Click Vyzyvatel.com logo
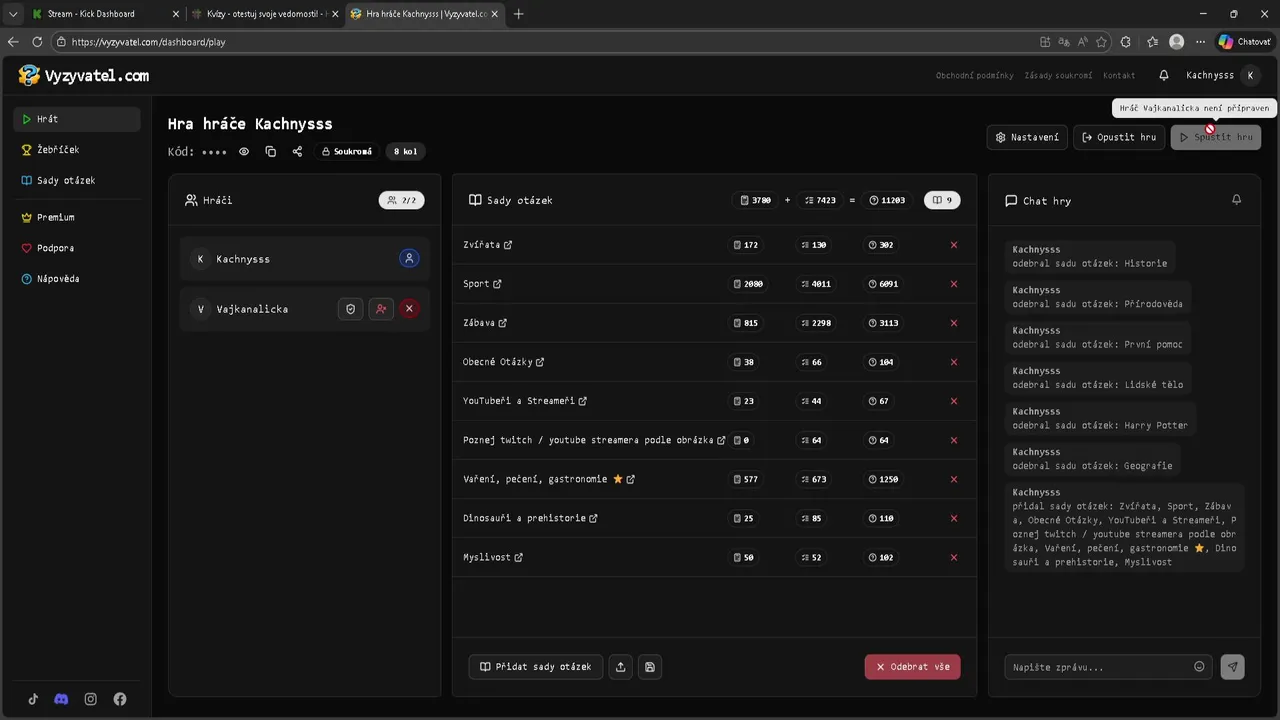The image size is (1280, 720). (84, 75)
